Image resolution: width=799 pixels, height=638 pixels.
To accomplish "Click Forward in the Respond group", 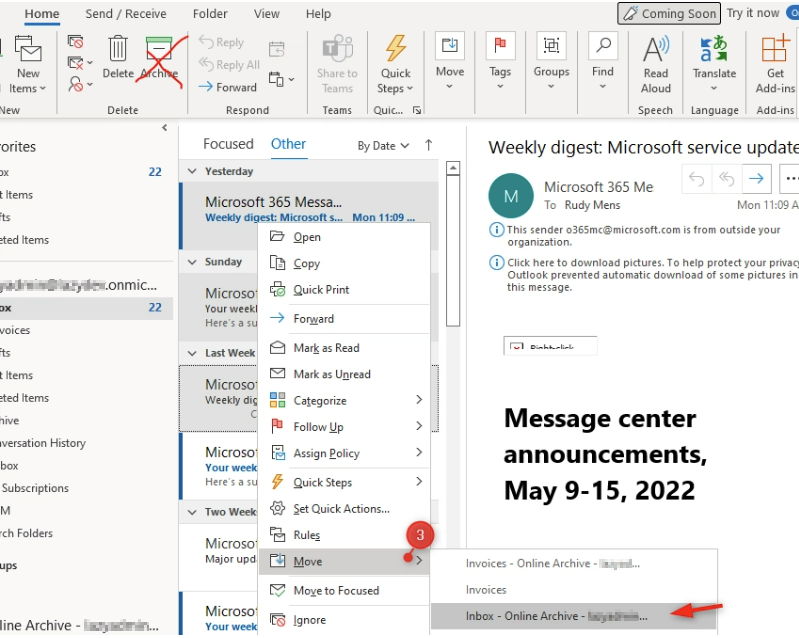I will coord(227,87).
